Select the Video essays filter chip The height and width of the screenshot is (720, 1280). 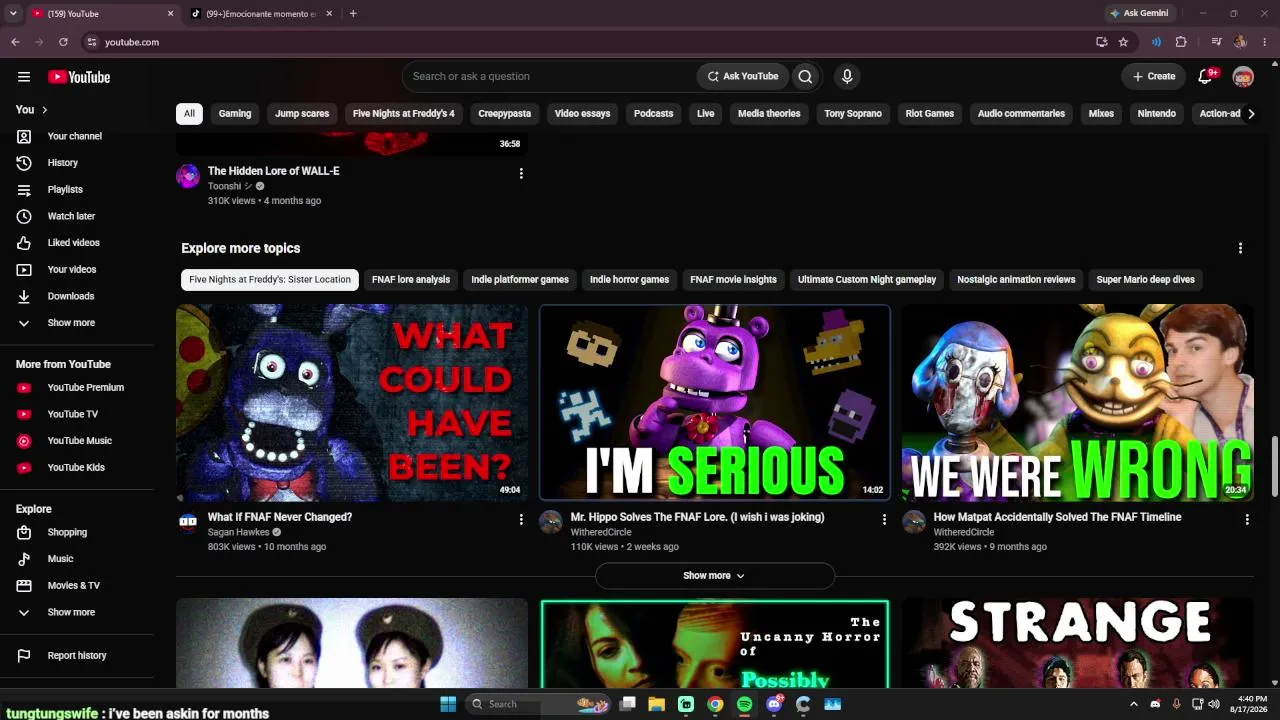(x=582, y=114)
